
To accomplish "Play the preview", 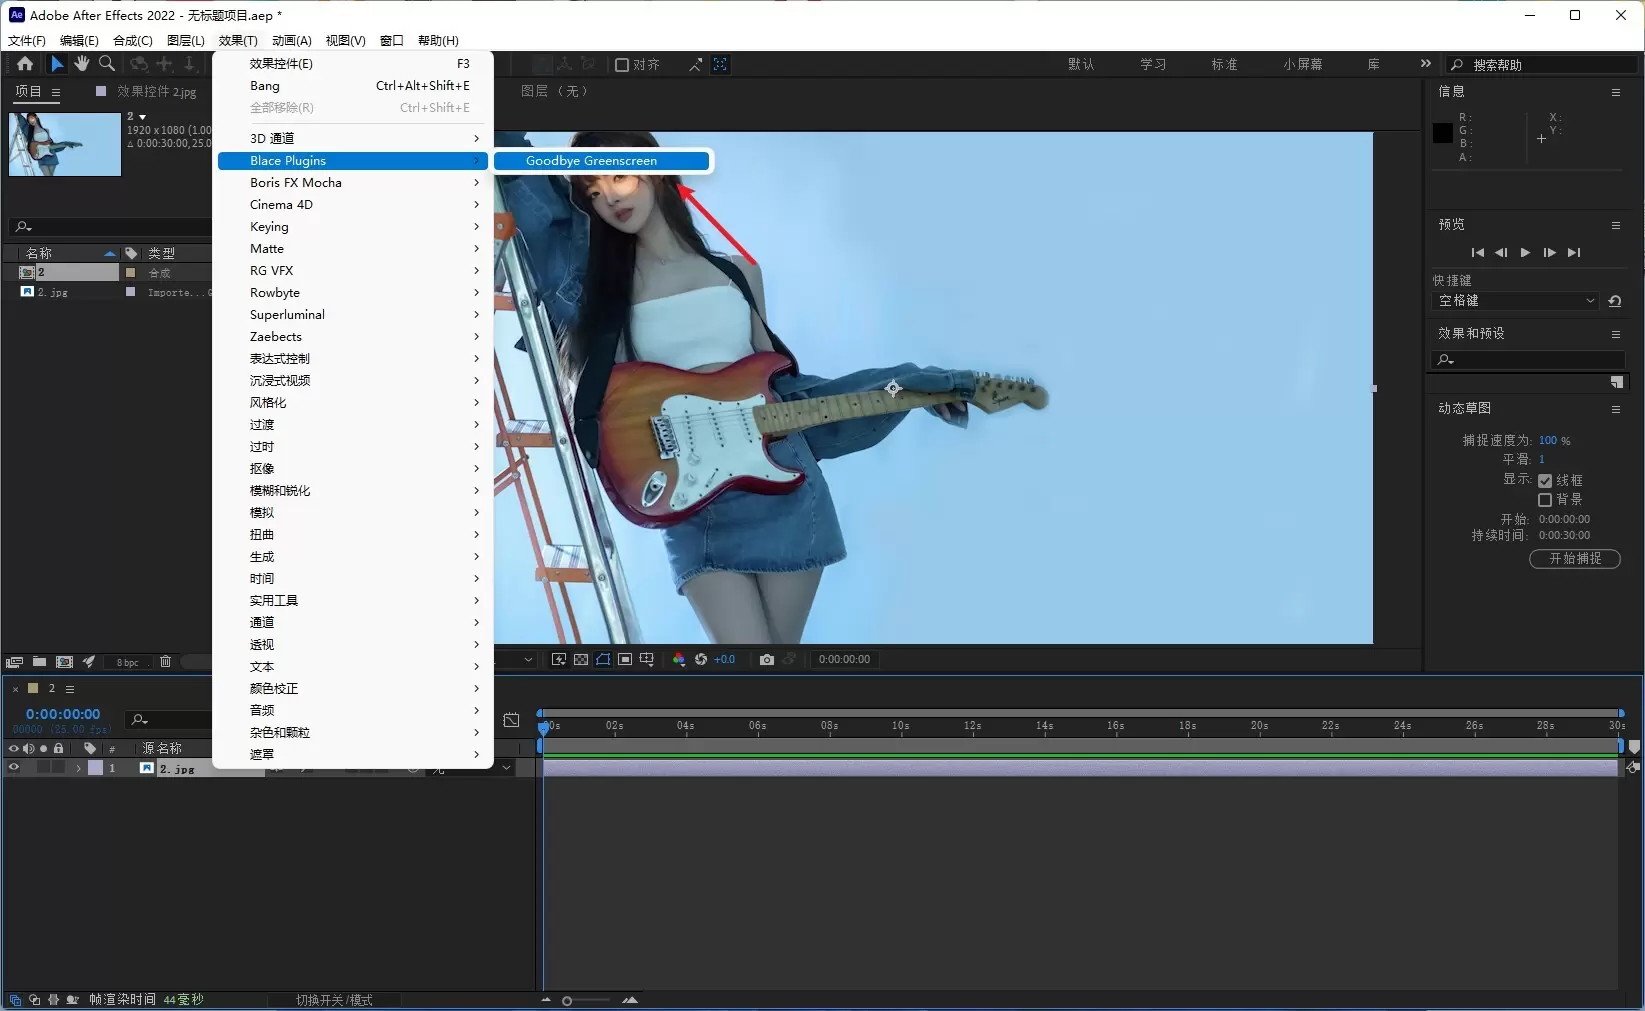I will pyautogui.click(x=1525, y=253).
